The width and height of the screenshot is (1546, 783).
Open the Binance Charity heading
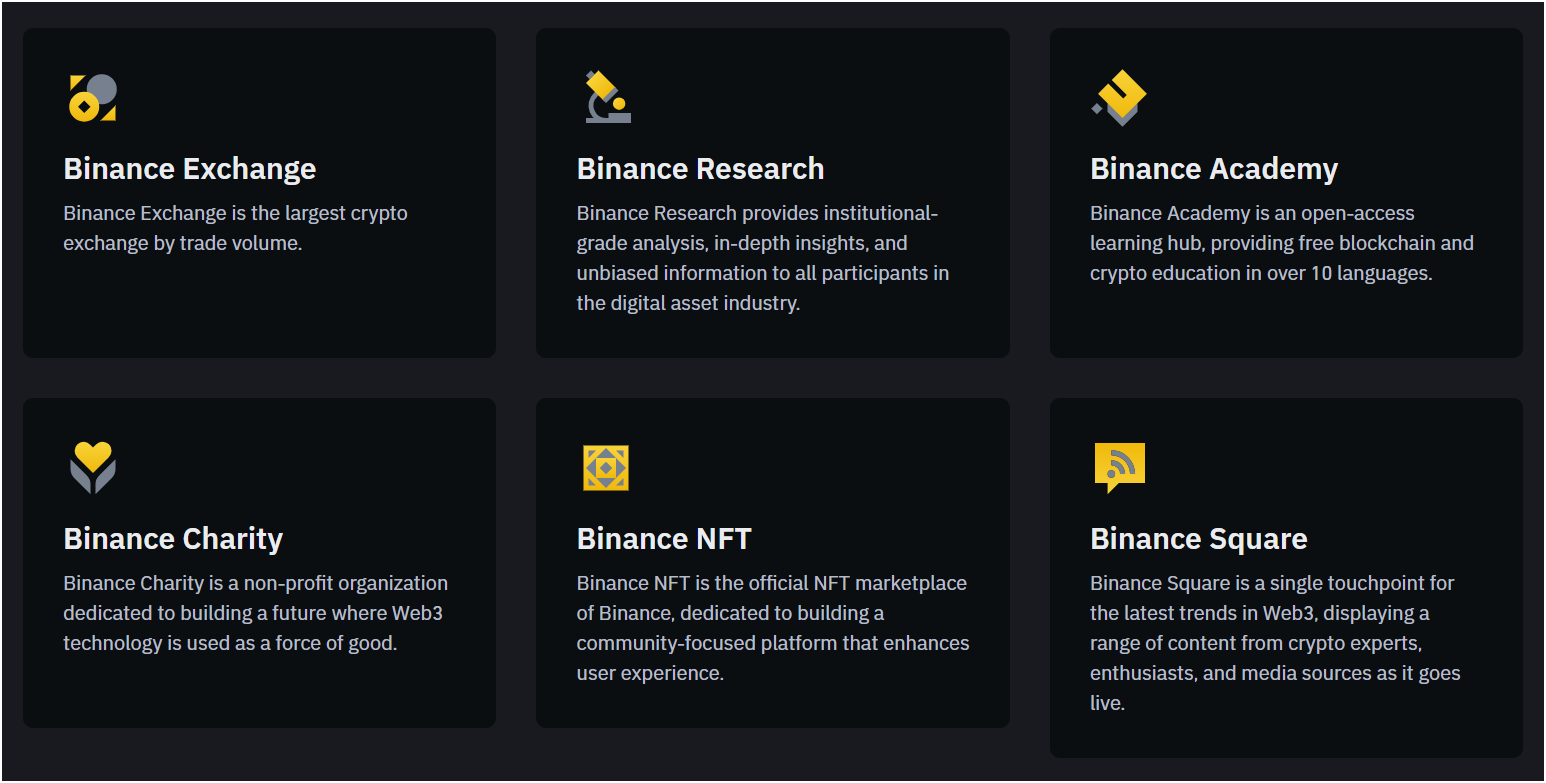173,539
